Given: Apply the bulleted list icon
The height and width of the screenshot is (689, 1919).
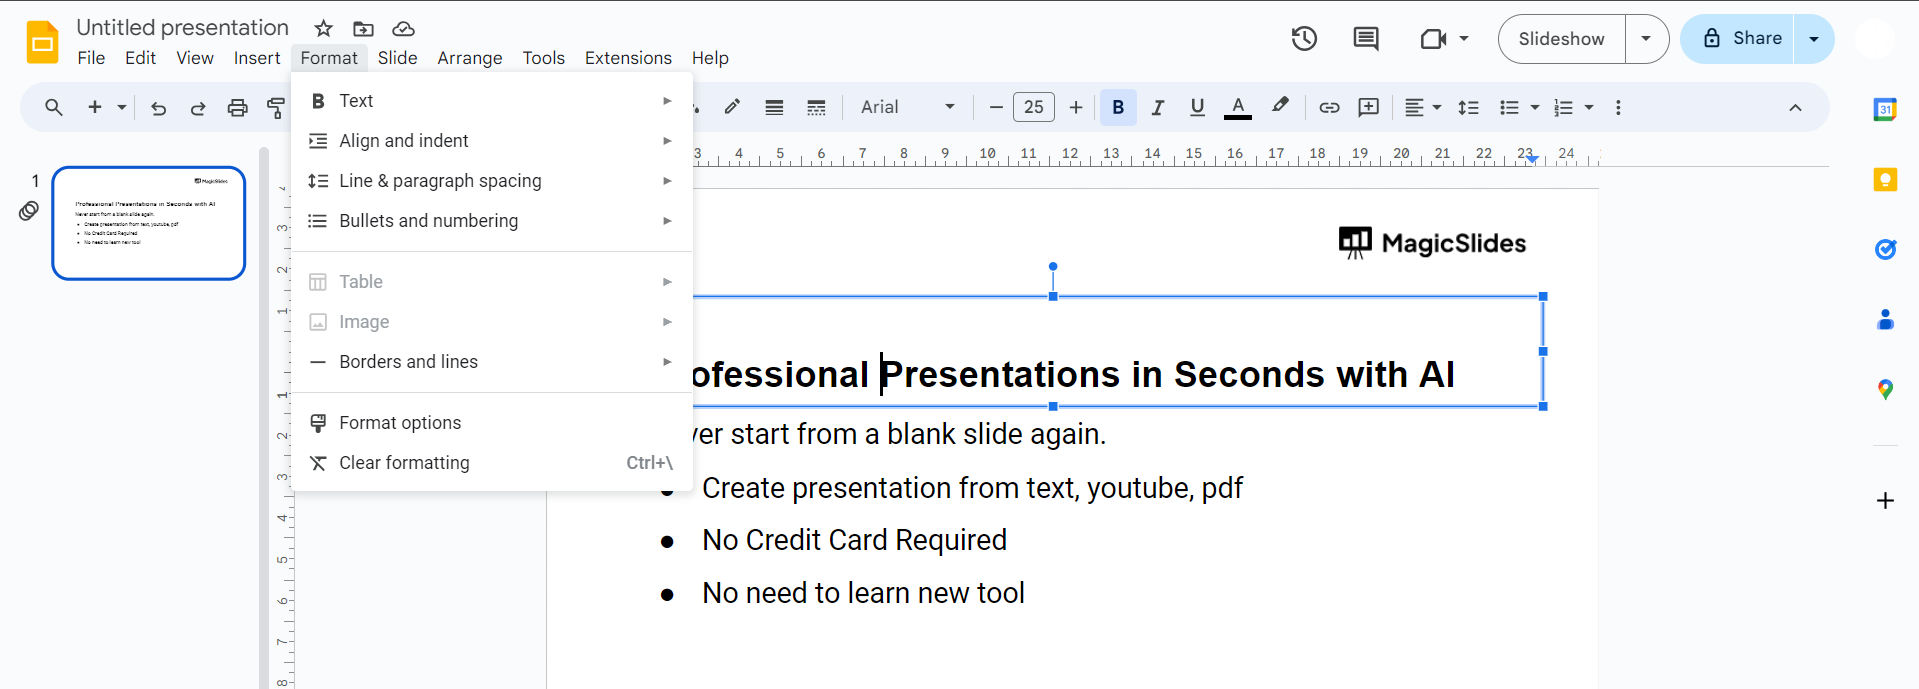Looking at the screenshot, I should [x=1510, y=107].
